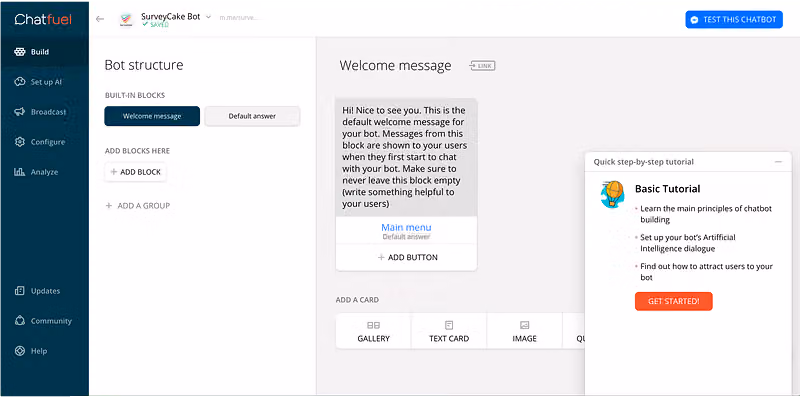
Task: Add an IMAGE card
Action: [524, 331]
